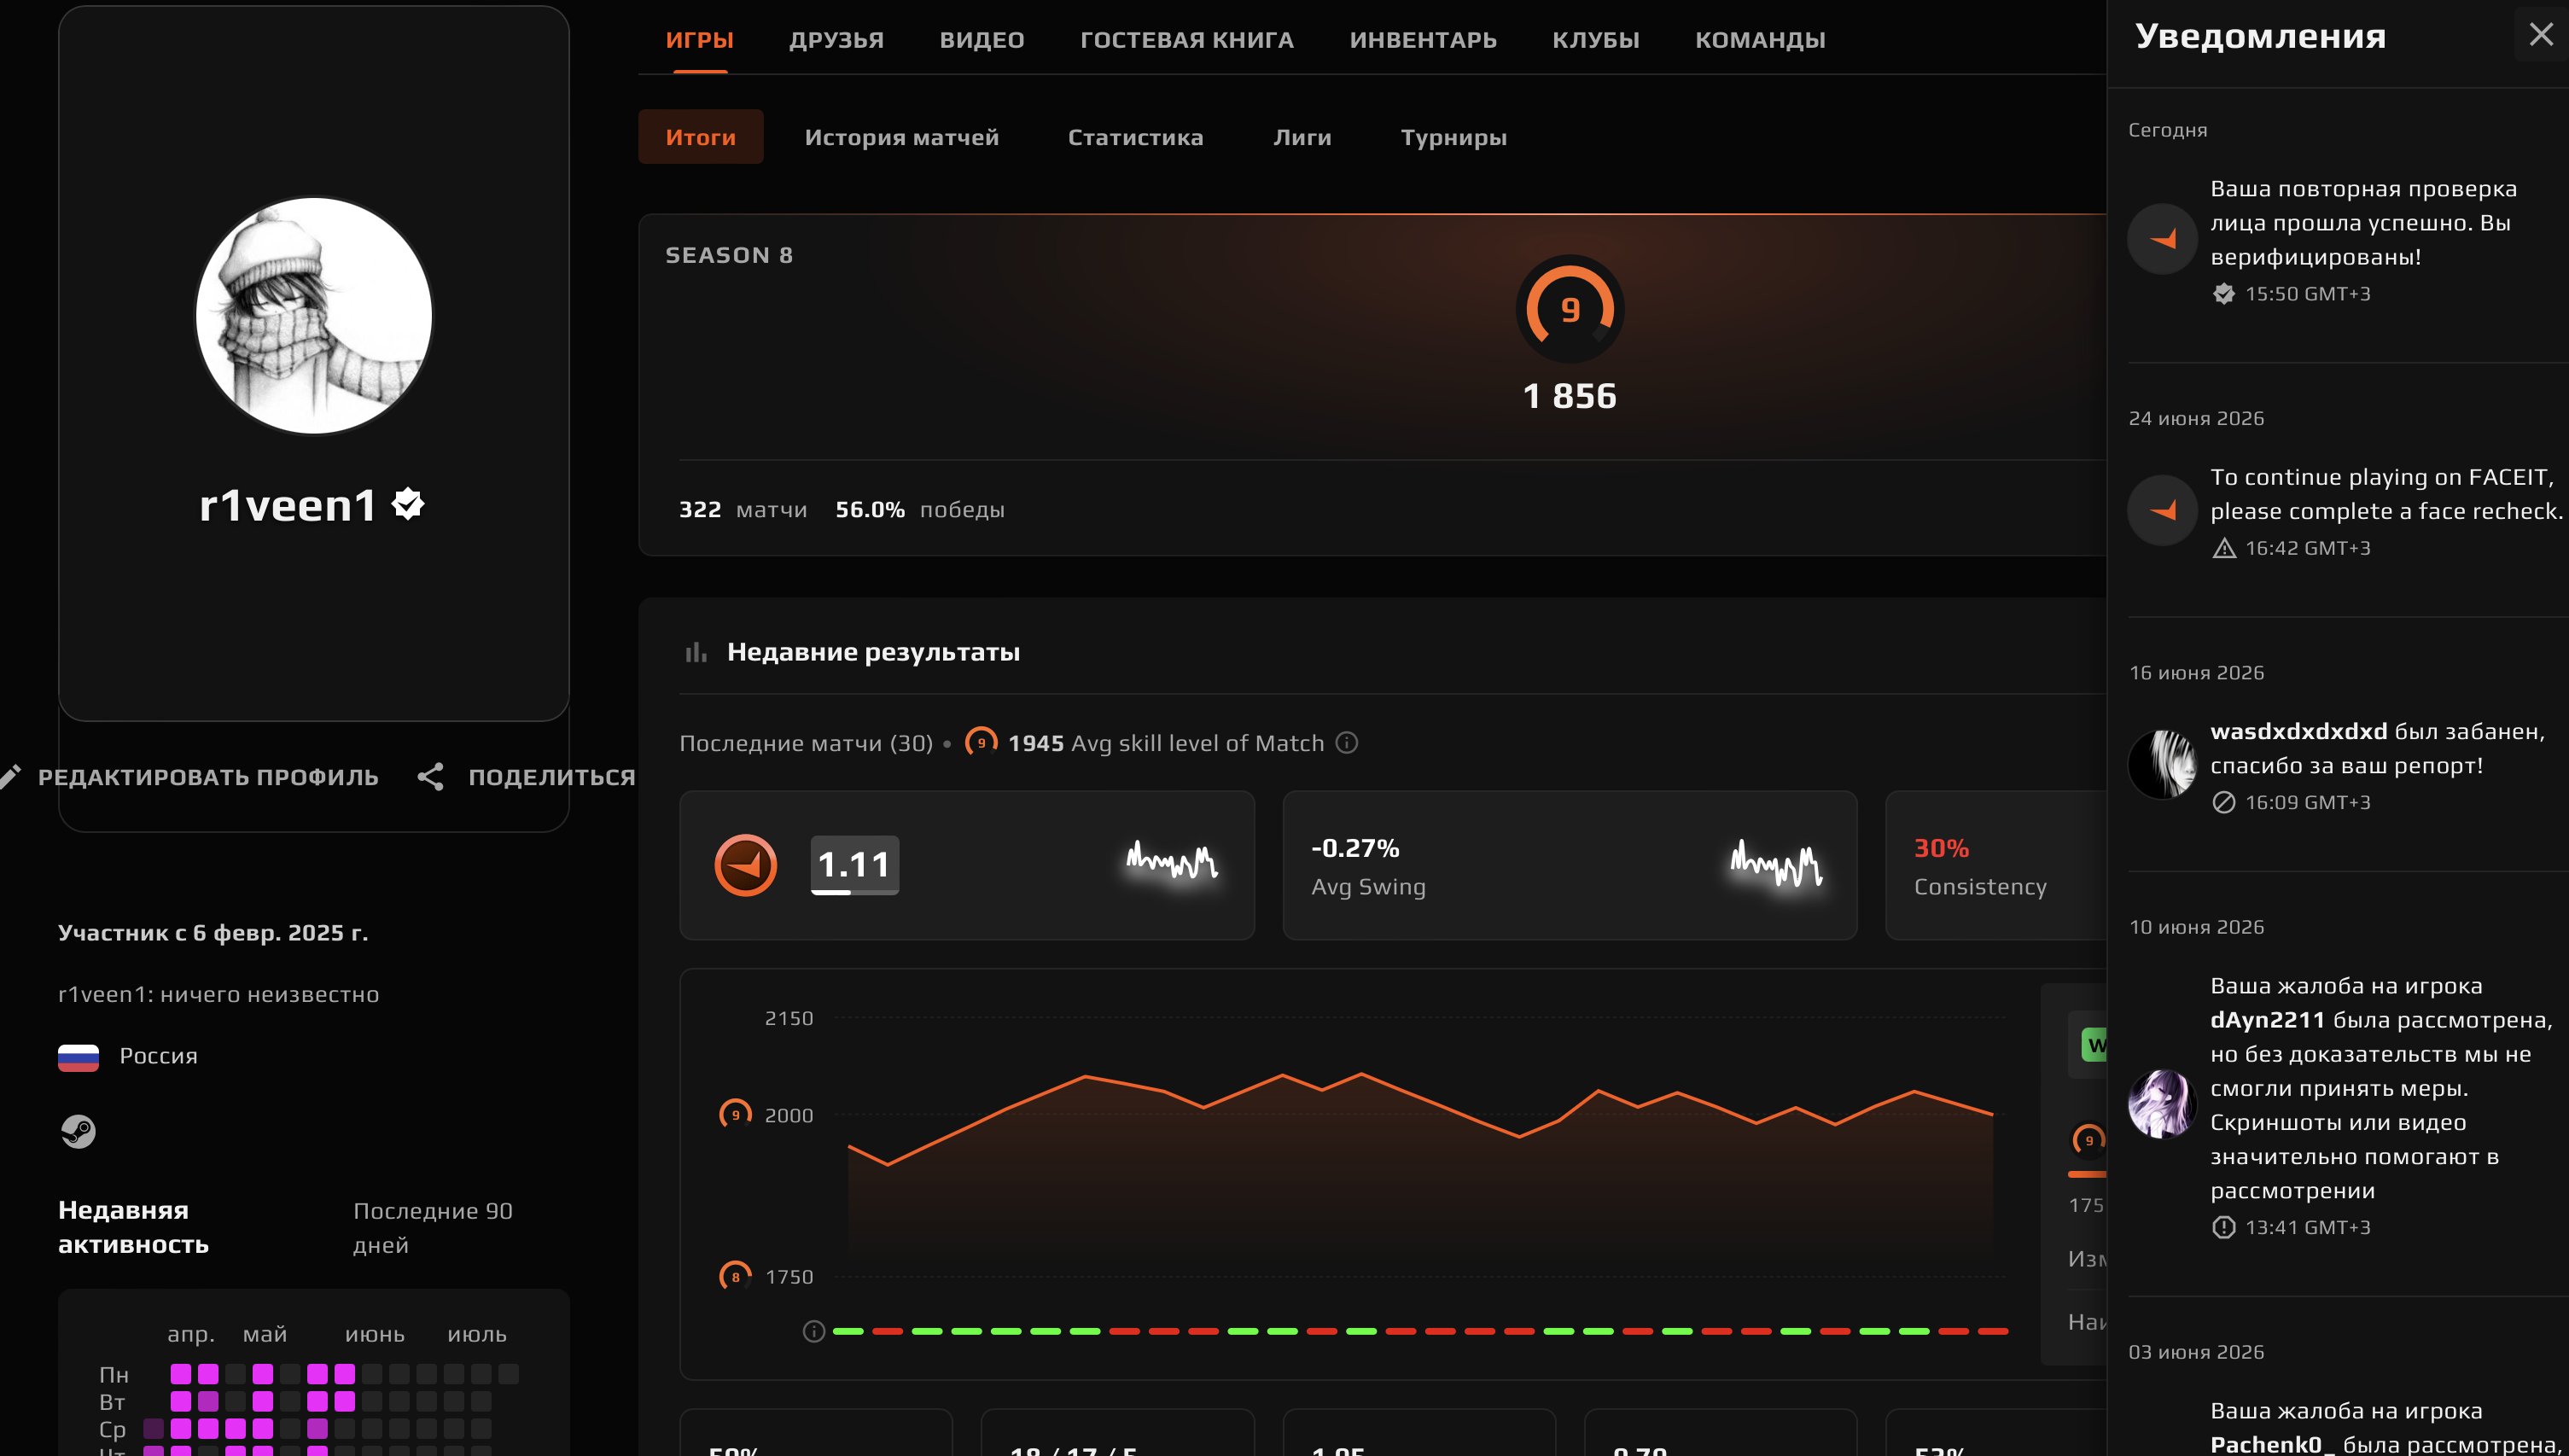Click info icon left of match result streak
Image resolution: width=2569 pixels, height=1456 pixels.
[813, 1331]
